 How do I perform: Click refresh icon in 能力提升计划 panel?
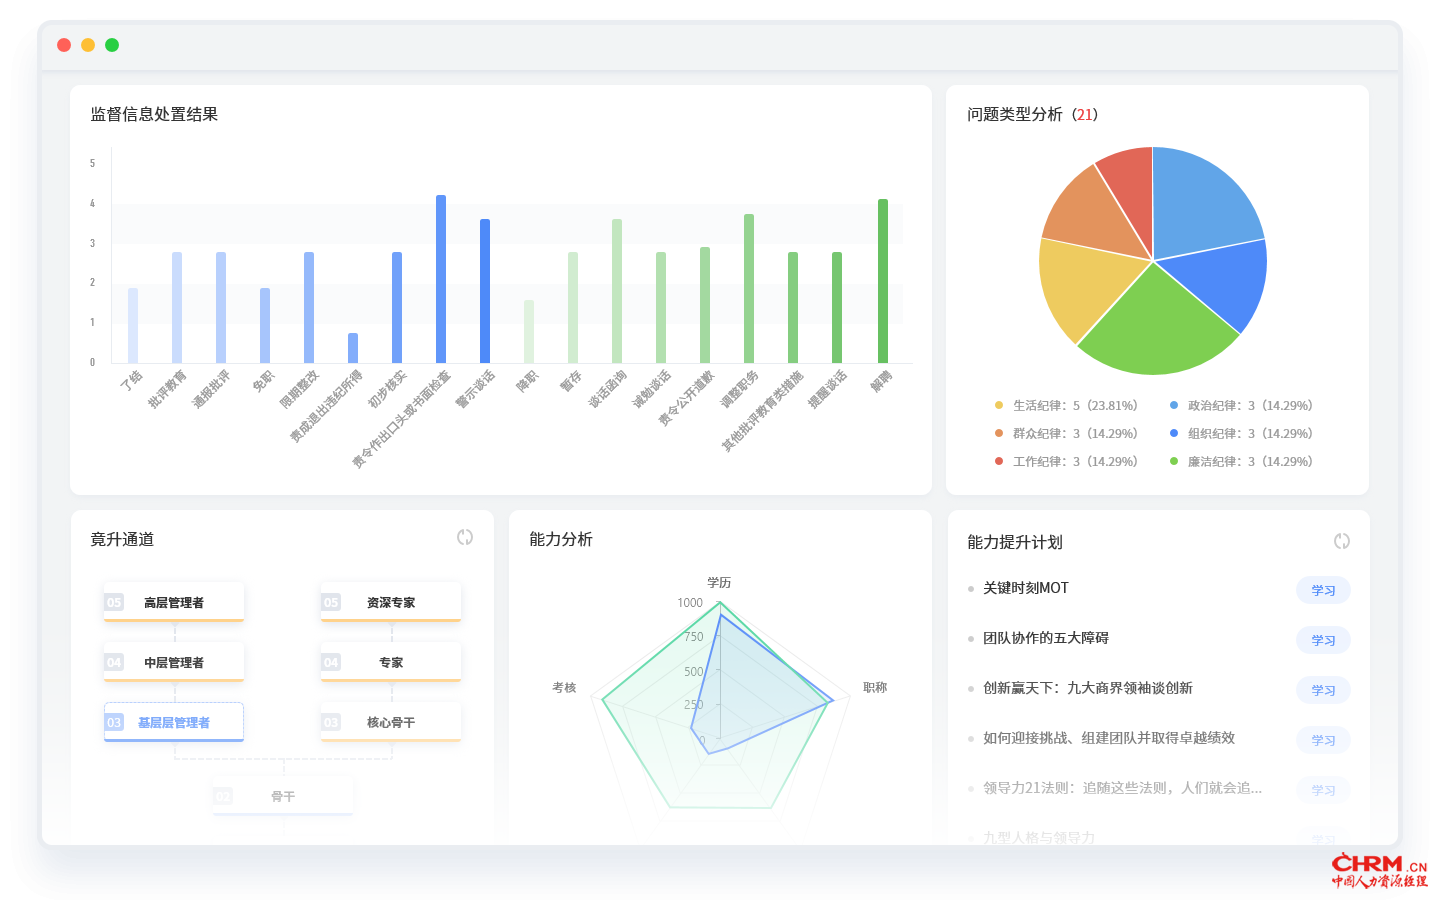pos(1341,541)
